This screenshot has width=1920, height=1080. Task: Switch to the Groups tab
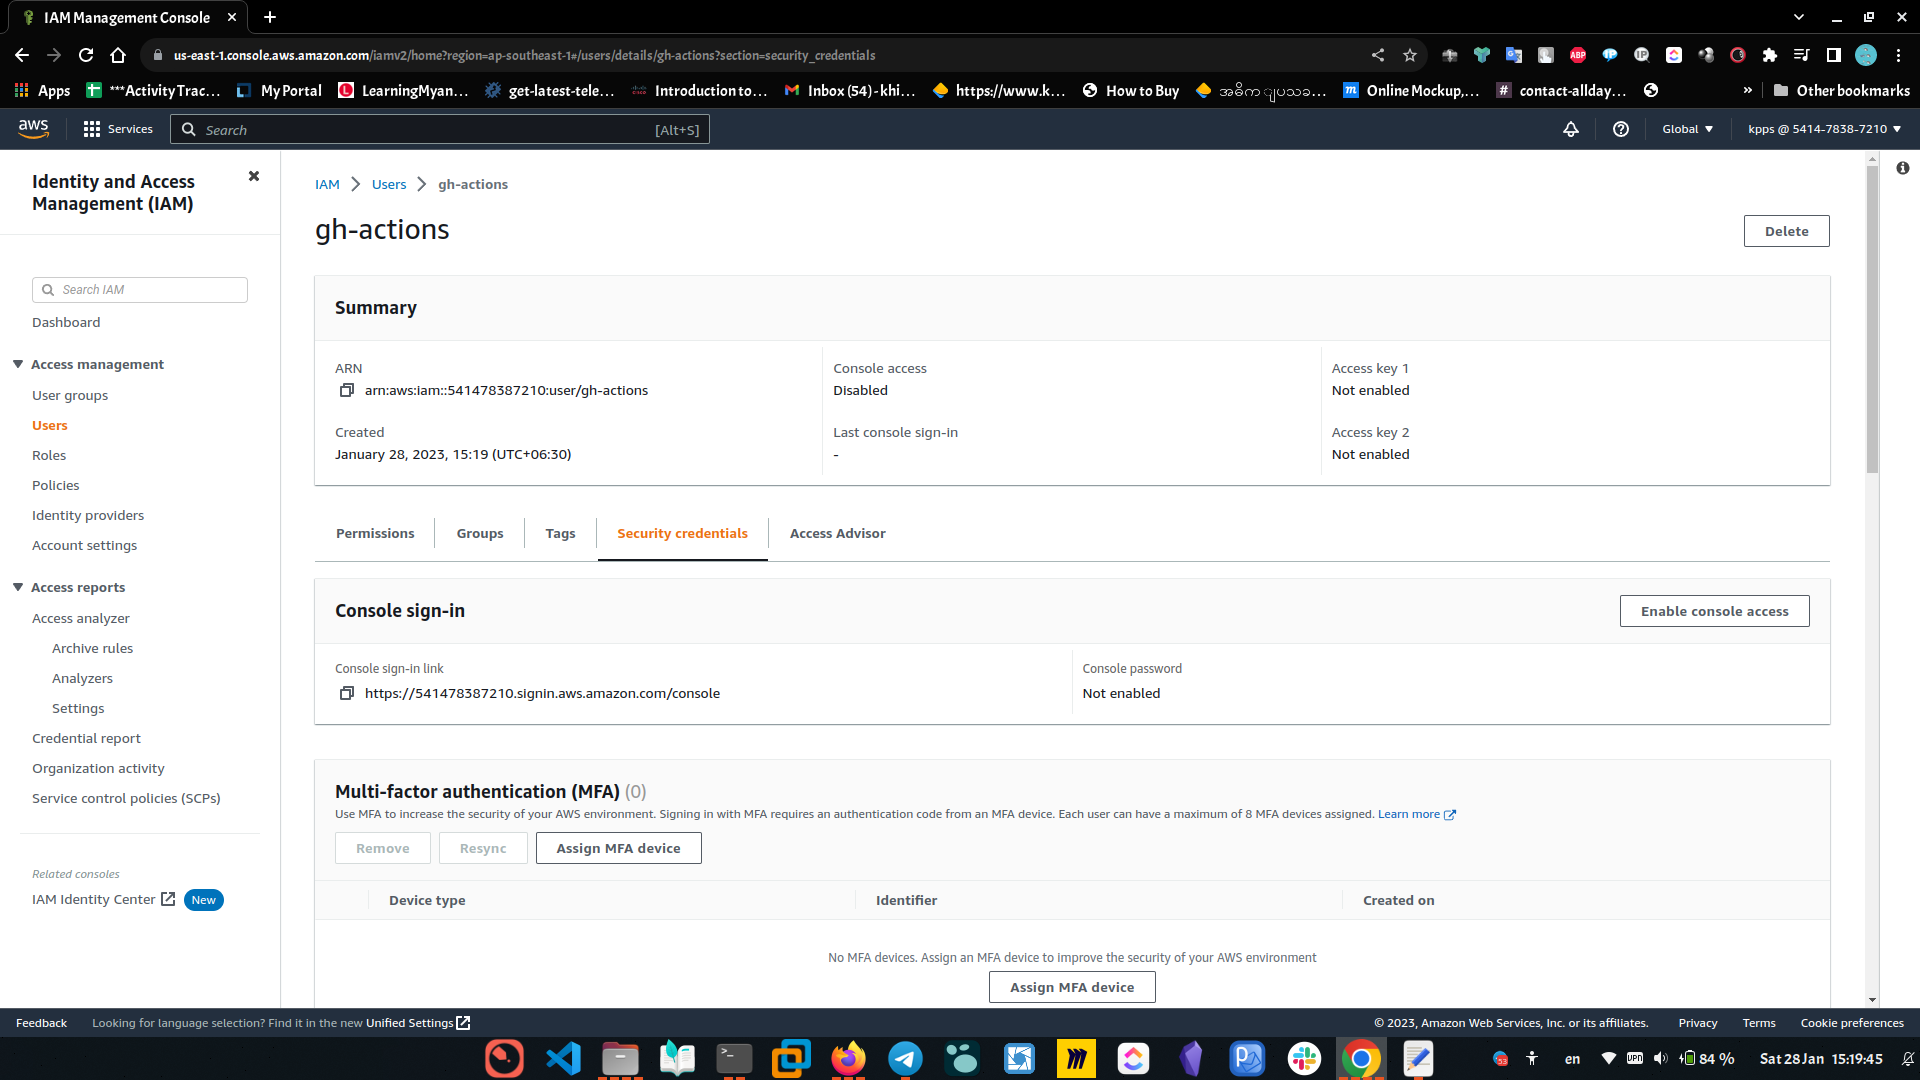(480, 533)
